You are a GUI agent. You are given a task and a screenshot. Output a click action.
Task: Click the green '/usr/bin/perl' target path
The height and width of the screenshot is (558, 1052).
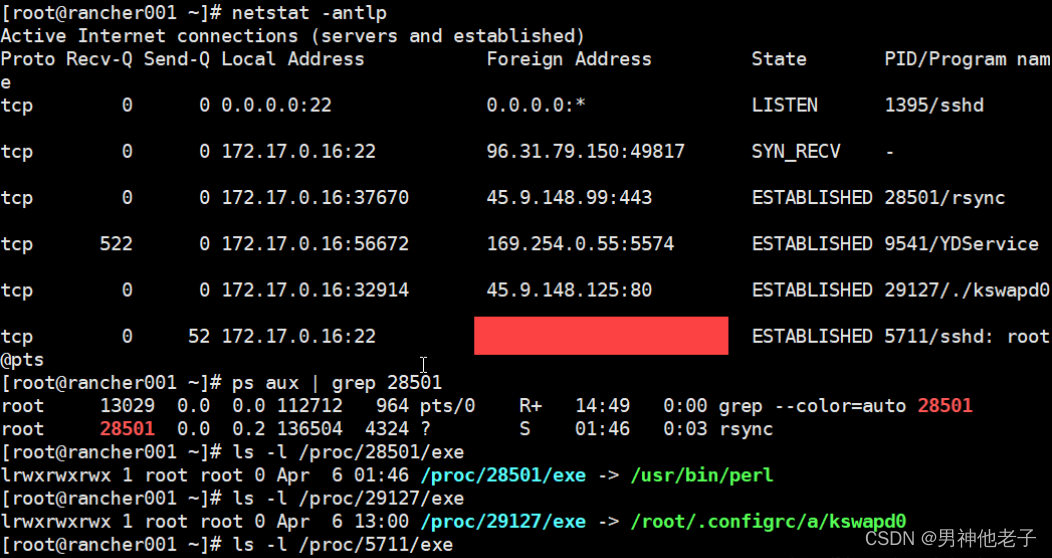[x=702, y=476]
